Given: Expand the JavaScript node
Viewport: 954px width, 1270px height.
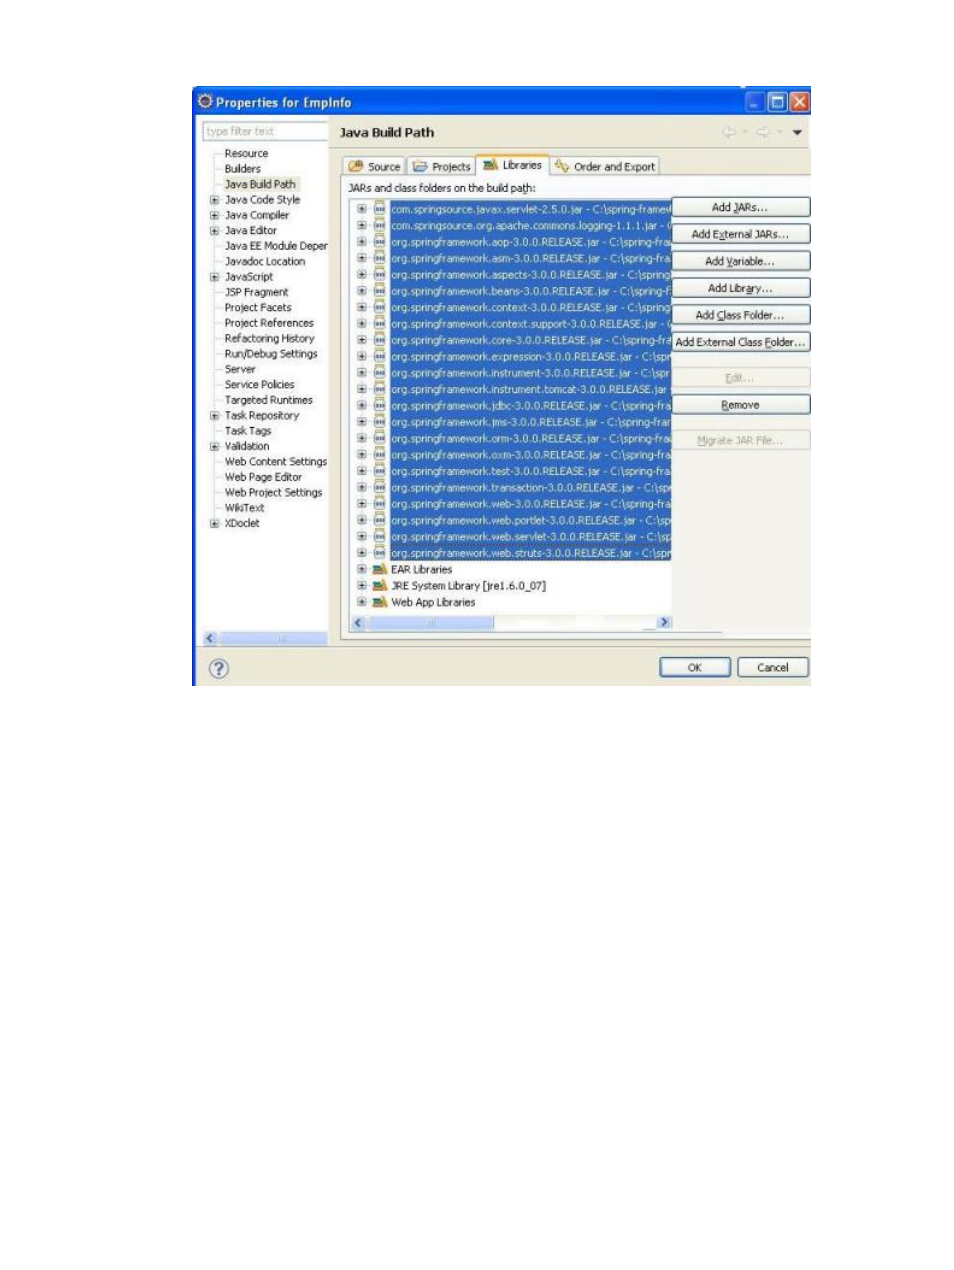Looking at the screenshot, I should (x=214, y=277).
